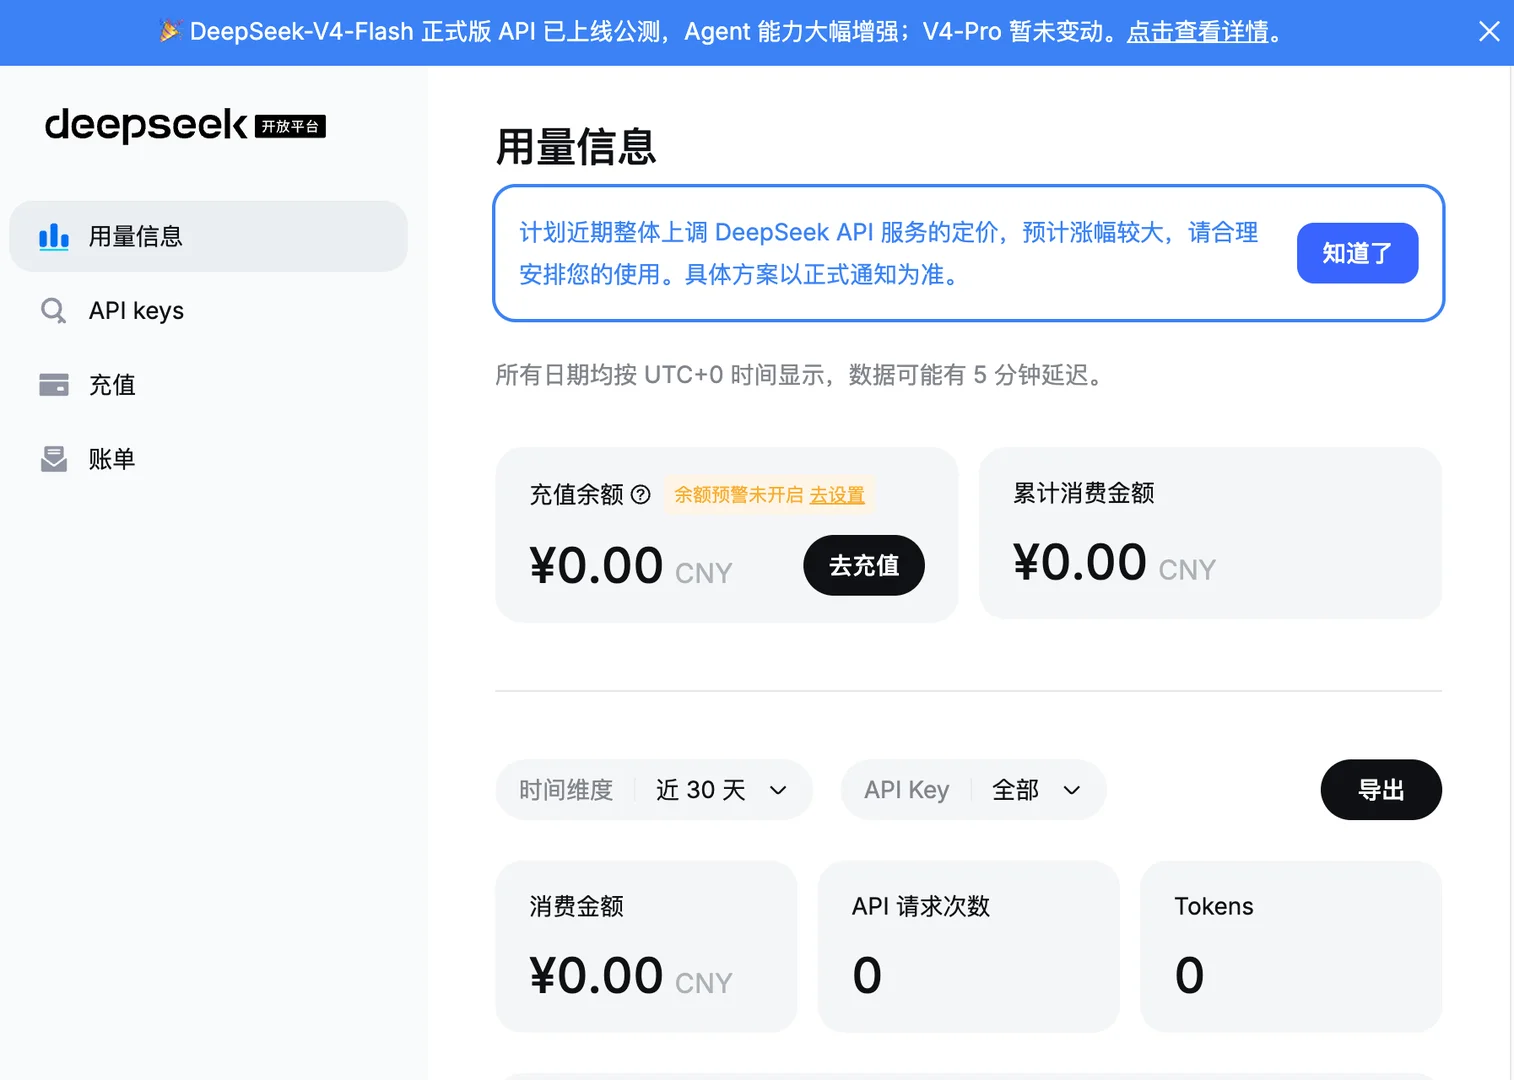Click the deepseek logo
The image size is (1514, 1080).
pyautogui.click(x=146, y=125)
